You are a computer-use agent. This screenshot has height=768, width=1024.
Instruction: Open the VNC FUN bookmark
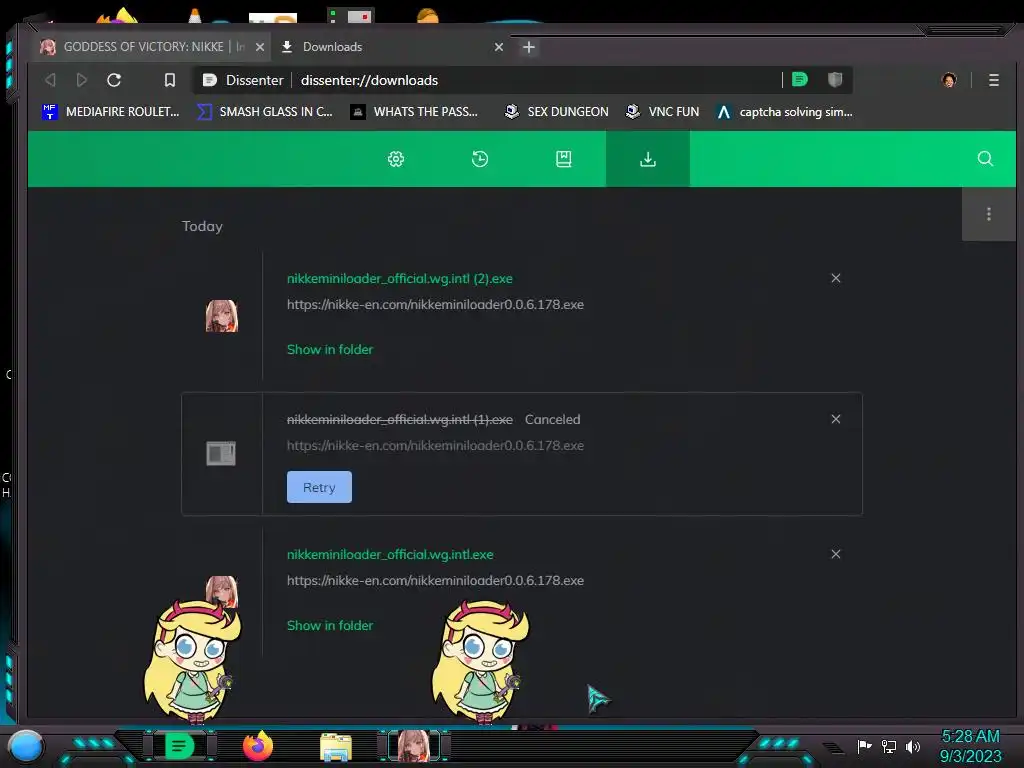pos(662,112)
